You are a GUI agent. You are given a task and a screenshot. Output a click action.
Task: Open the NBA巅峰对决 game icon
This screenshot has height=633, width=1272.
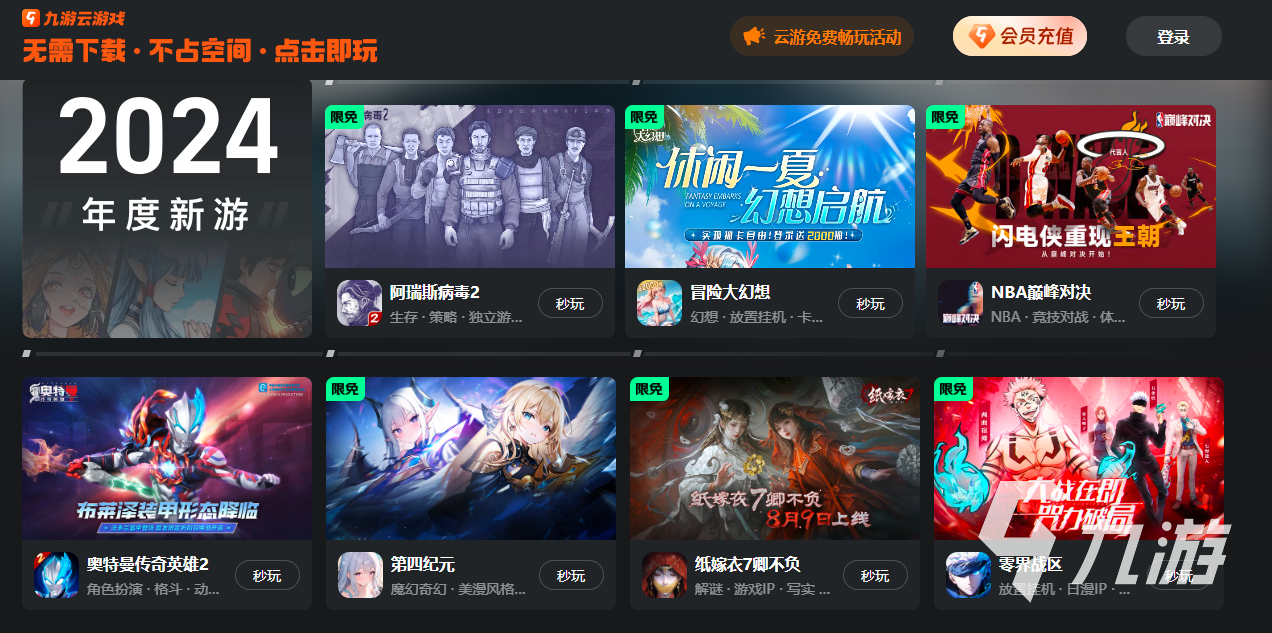pos(960,303)
